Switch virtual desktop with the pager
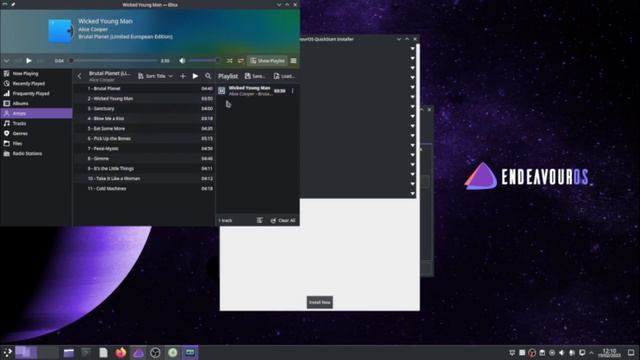This screenshot has height=360, width=640. (x=37, y=353)
